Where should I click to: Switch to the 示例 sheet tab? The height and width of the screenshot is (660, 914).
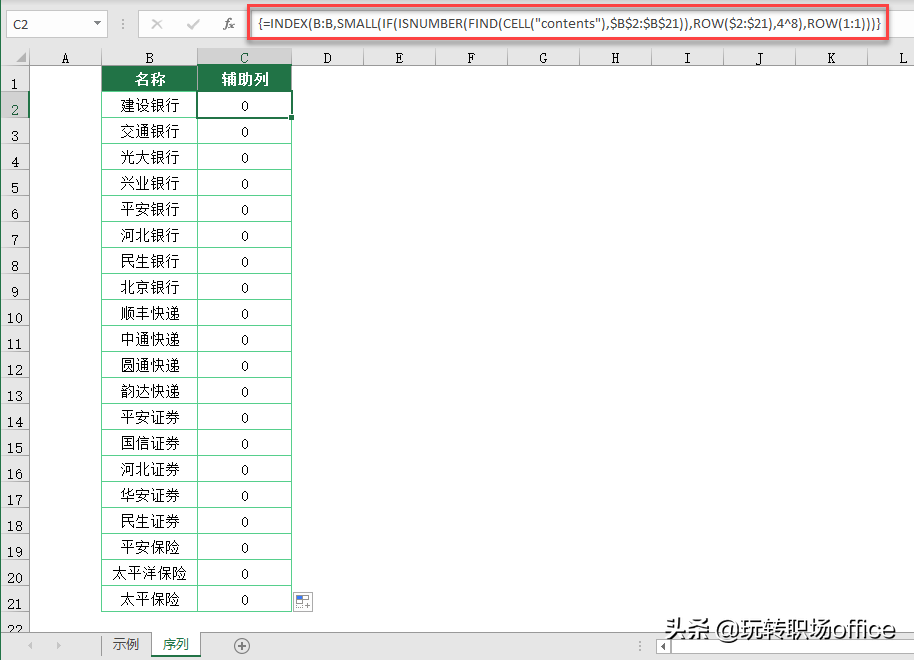click(x=126, y=644)
